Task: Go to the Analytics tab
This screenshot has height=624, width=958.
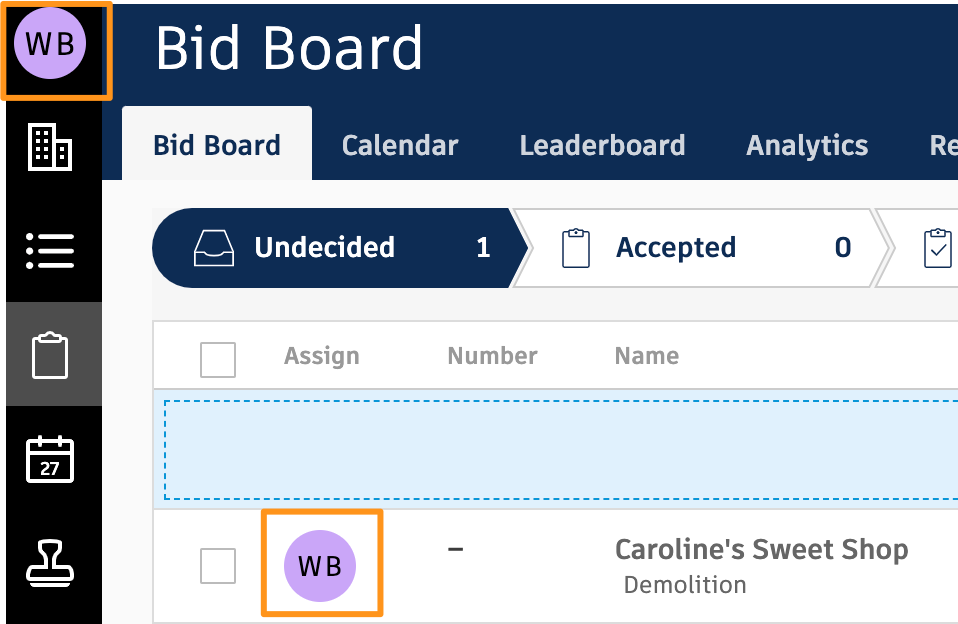Action: [x=807, y=145]
